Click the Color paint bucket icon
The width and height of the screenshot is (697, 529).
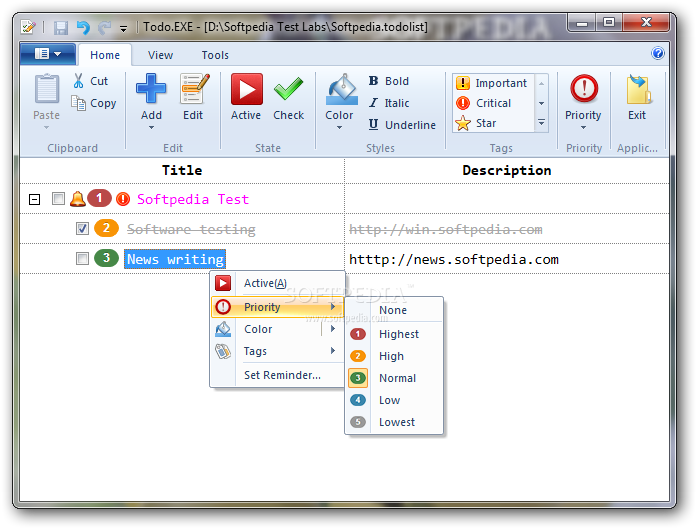click(x=341, y=89)
